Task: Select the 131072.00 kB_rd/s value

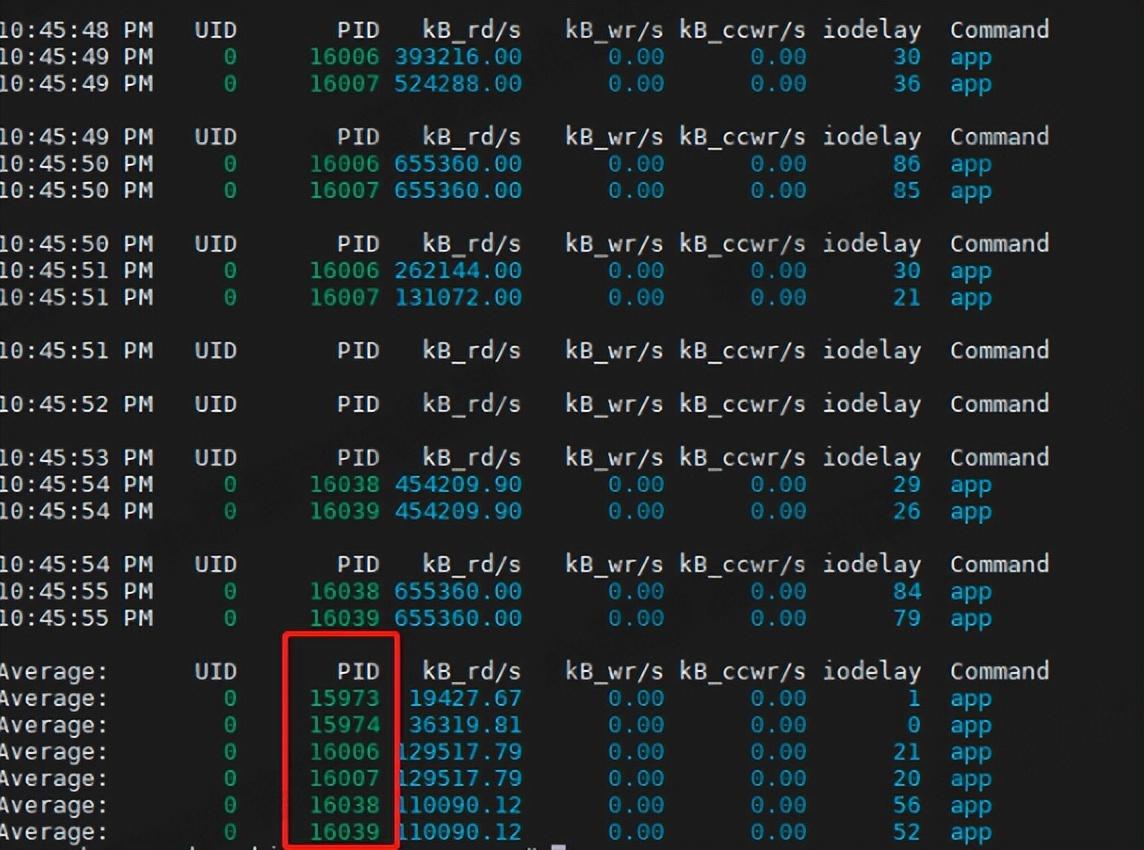Action: [458, 298]
